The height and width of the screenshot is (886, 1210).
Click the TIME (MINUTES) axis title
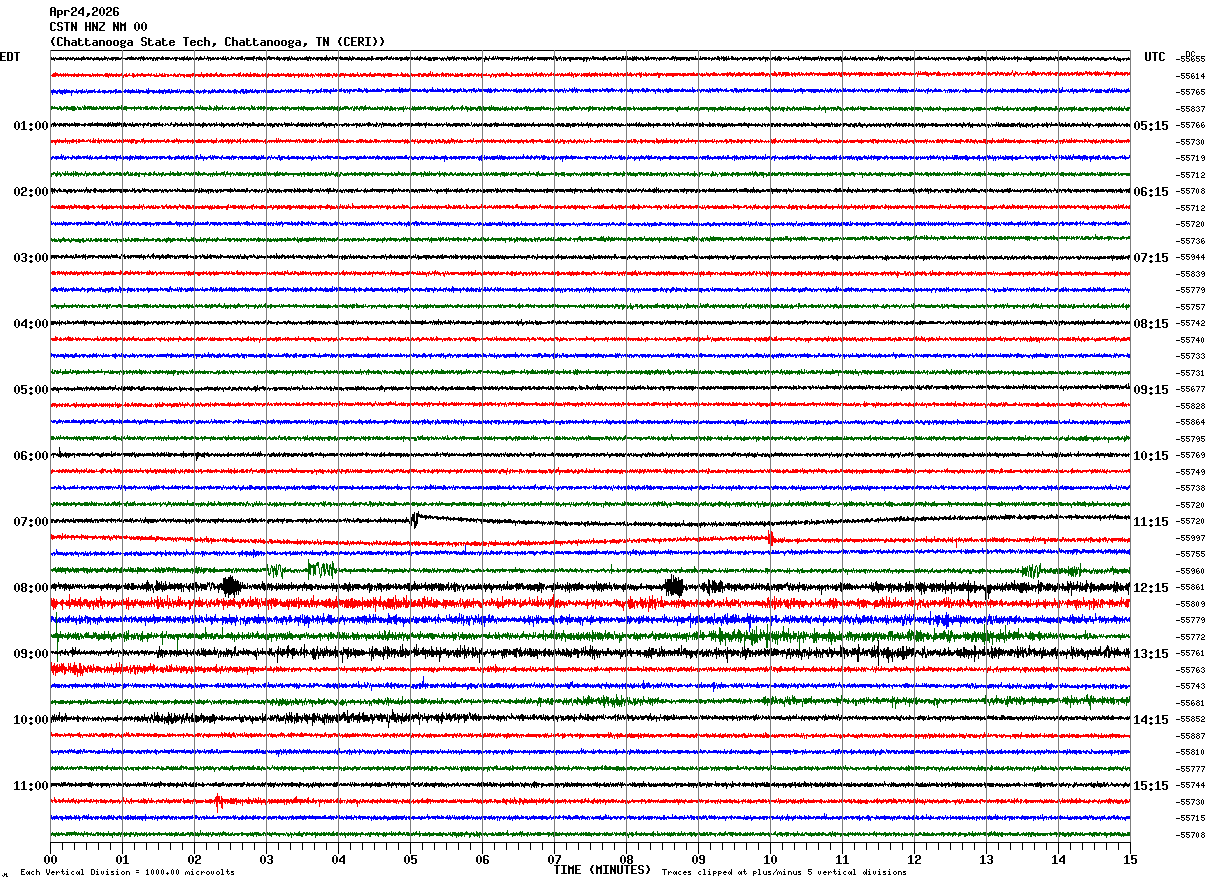pos(602,870)
